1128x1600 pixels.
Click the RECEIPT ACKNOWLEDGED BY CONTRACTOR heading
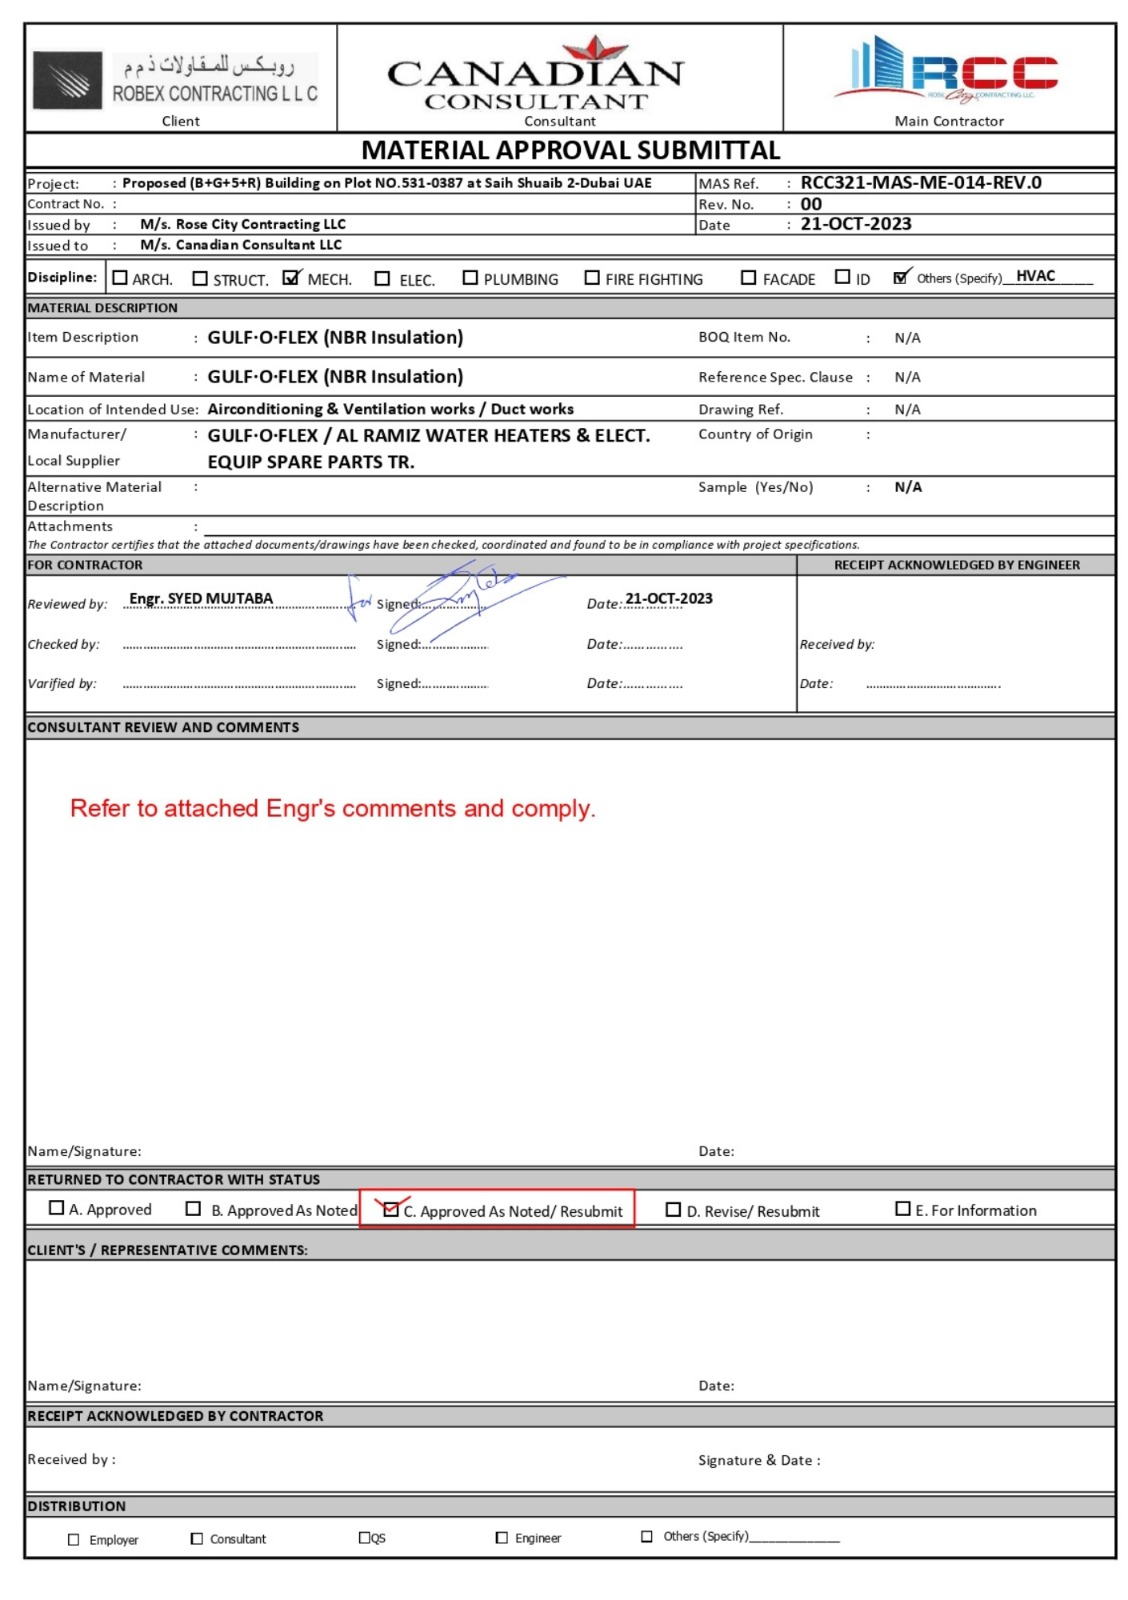(x=175, y=1416)
